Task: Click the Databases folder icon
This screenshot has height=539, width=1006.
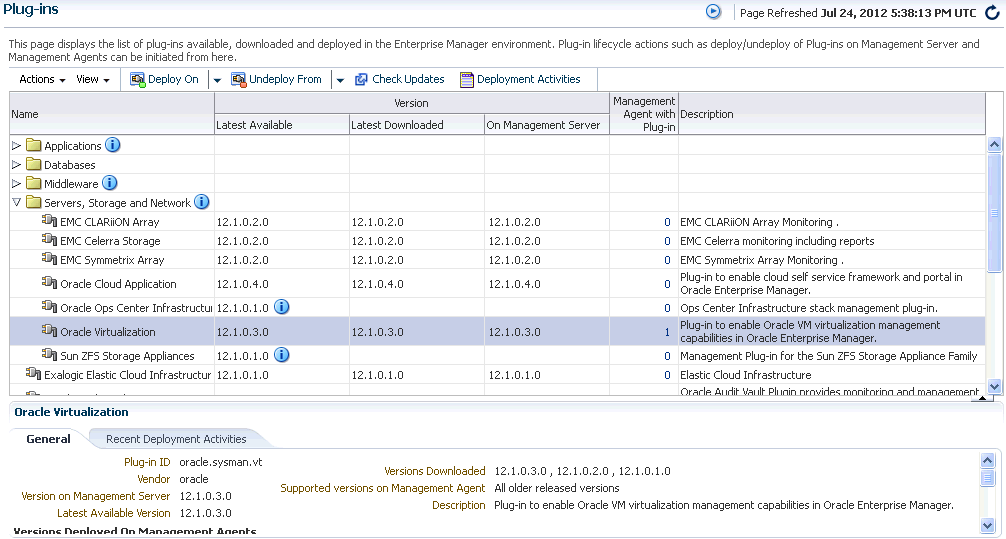Action: point(33,165)
